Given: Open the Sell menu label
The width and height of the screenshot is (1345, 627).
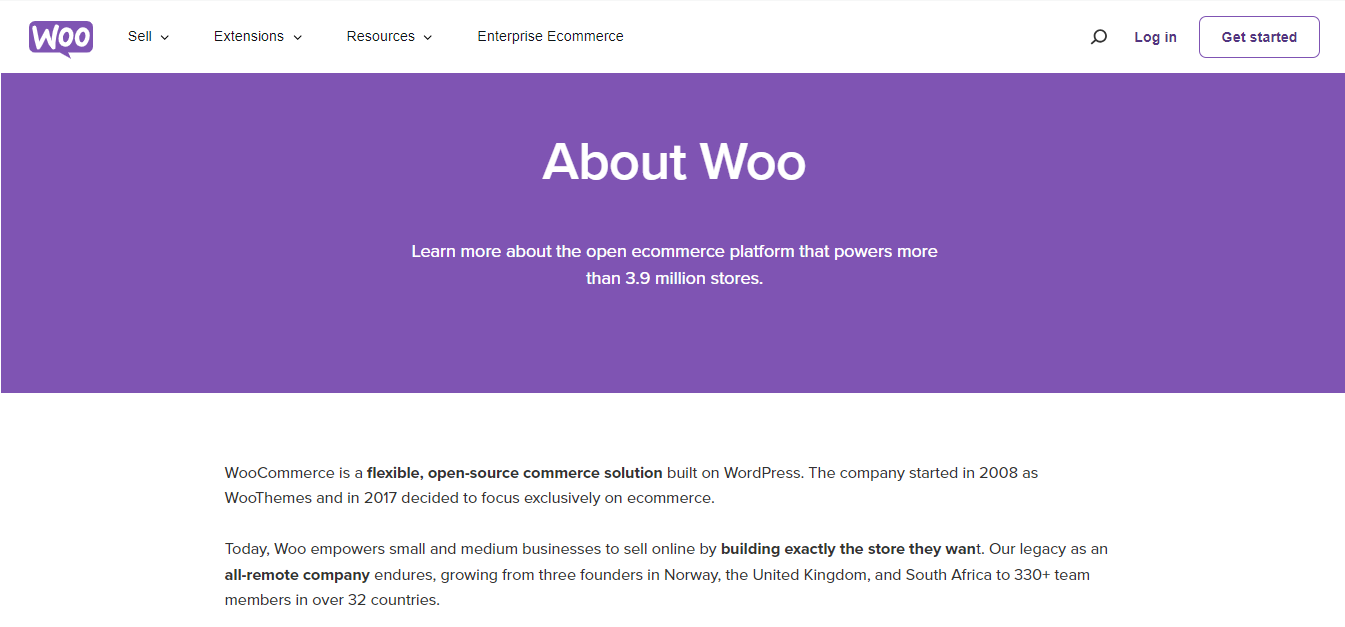Looking at the screenshot, I should tap(140, 36).
